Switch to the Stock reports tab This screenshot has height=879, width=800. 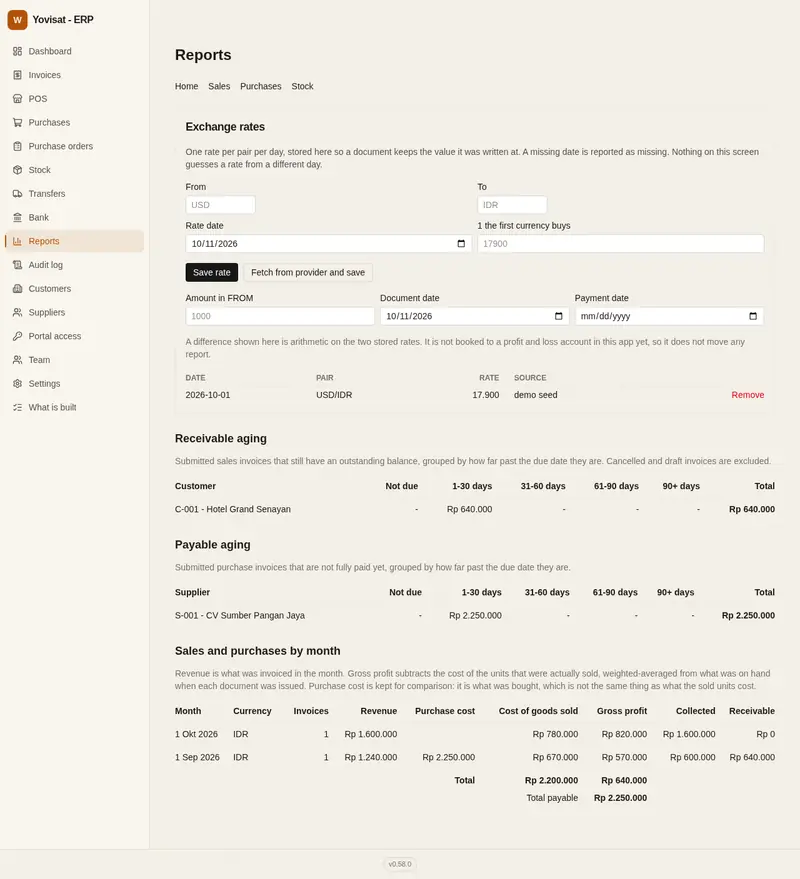(x=302, y=86)
